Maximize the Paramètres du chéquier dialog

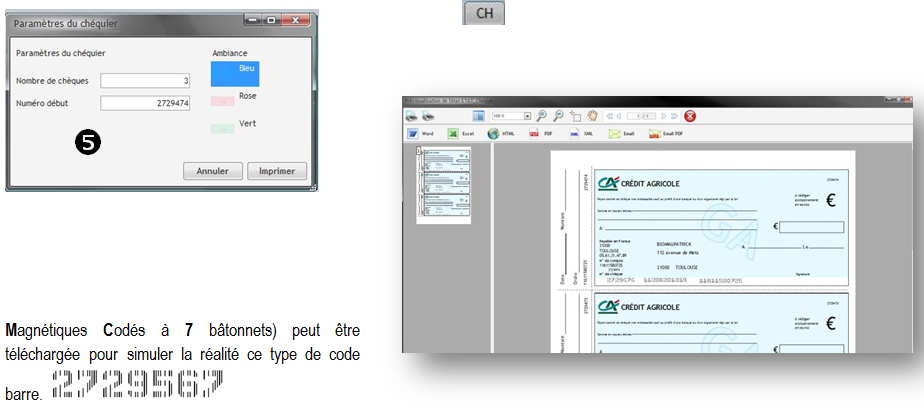click(272, 19)
